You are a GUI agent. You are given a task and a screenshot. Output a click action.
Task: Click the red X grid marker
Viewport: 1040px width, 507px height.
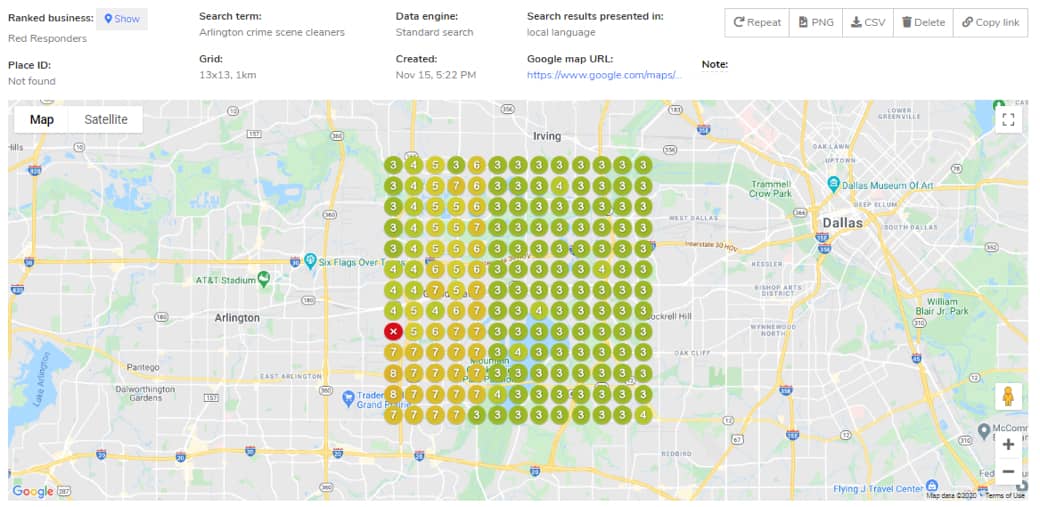(x=394, y=331)
